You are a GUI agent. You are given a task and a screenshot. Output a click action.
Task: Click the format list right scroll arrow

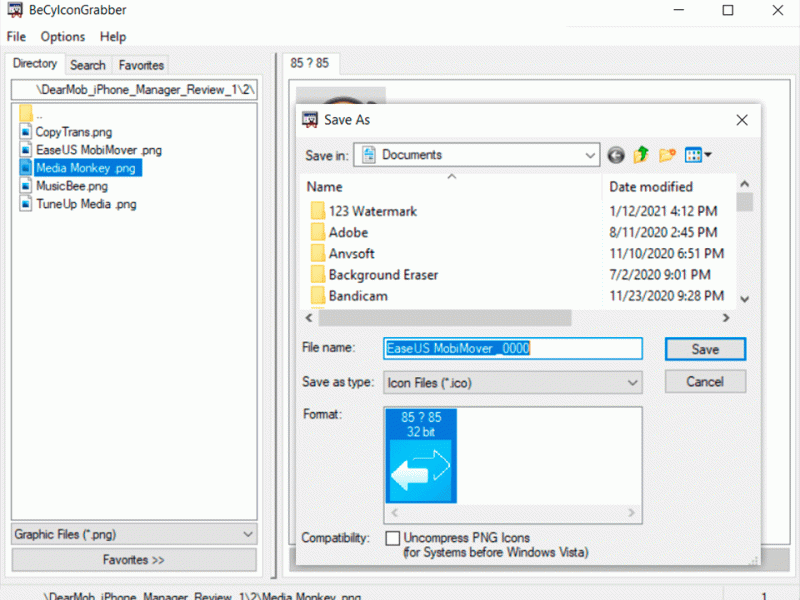point(632,513)
